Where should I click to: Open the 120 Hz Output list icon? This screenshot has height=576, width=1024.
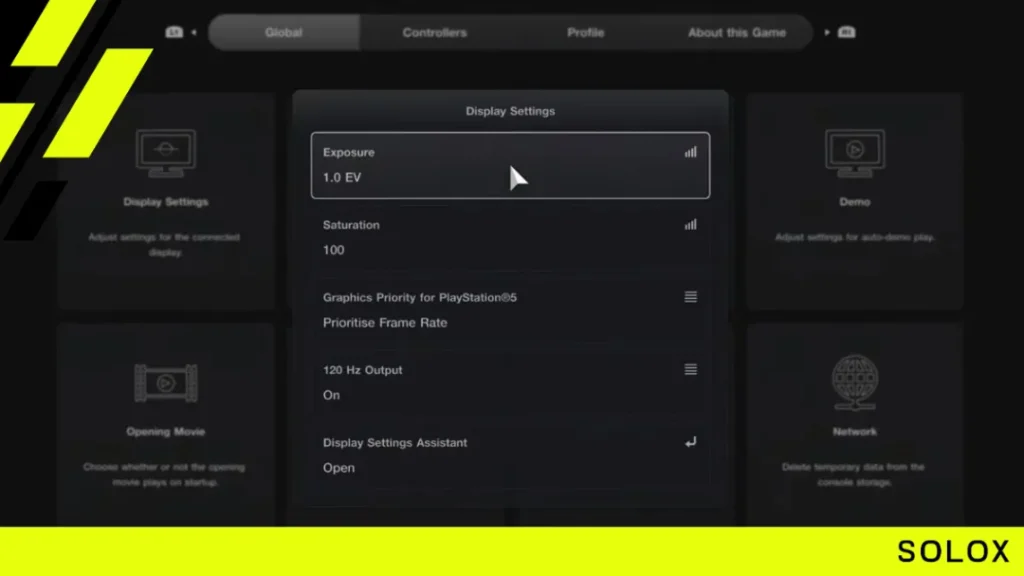(x=690, y=370)
